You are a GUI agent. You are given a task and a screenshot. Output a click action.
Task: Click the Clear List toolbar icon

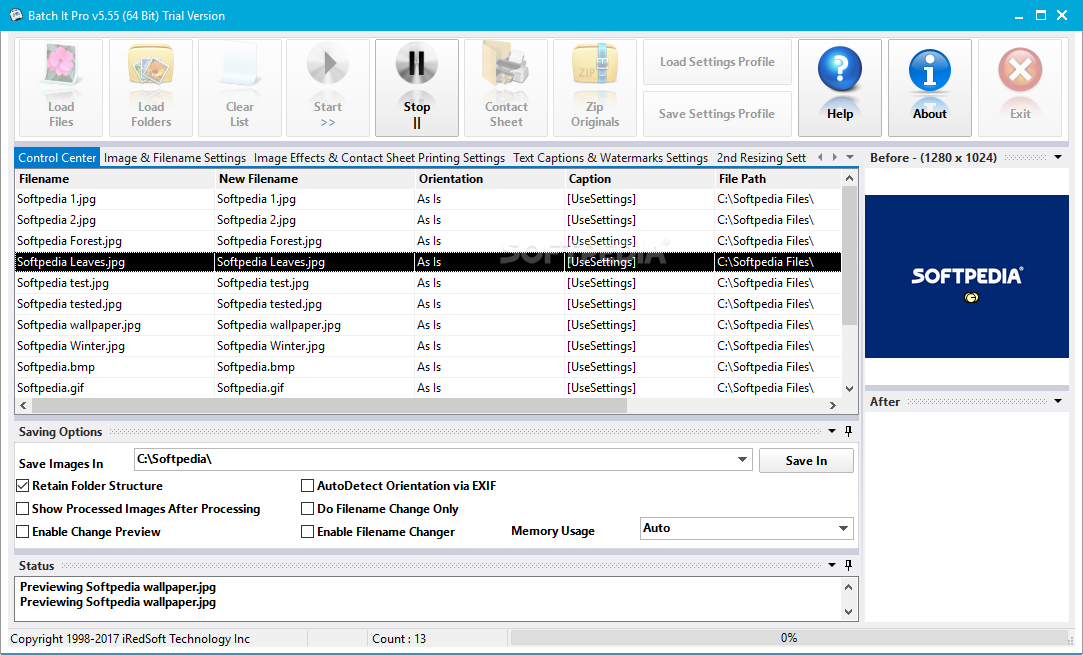[x=240, y=88]
